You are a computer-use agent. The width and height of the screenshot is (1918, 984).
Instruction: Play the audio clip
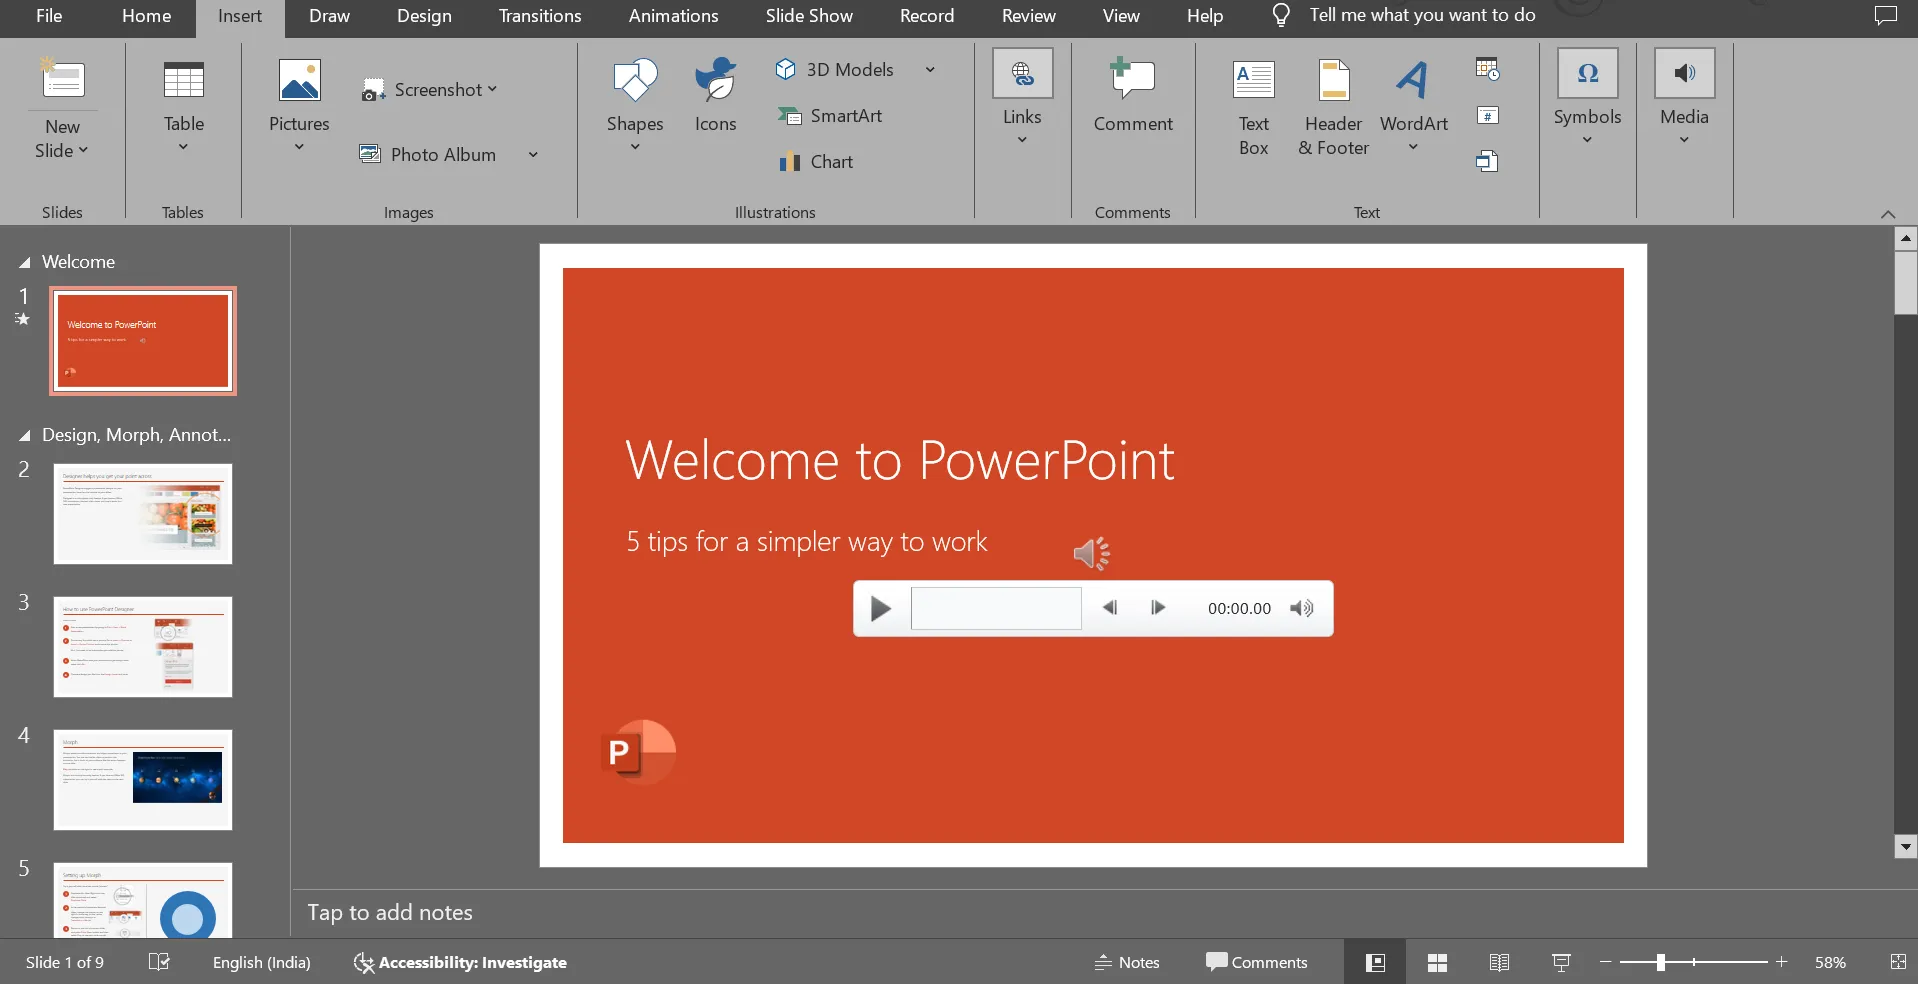tap(880, 608)
